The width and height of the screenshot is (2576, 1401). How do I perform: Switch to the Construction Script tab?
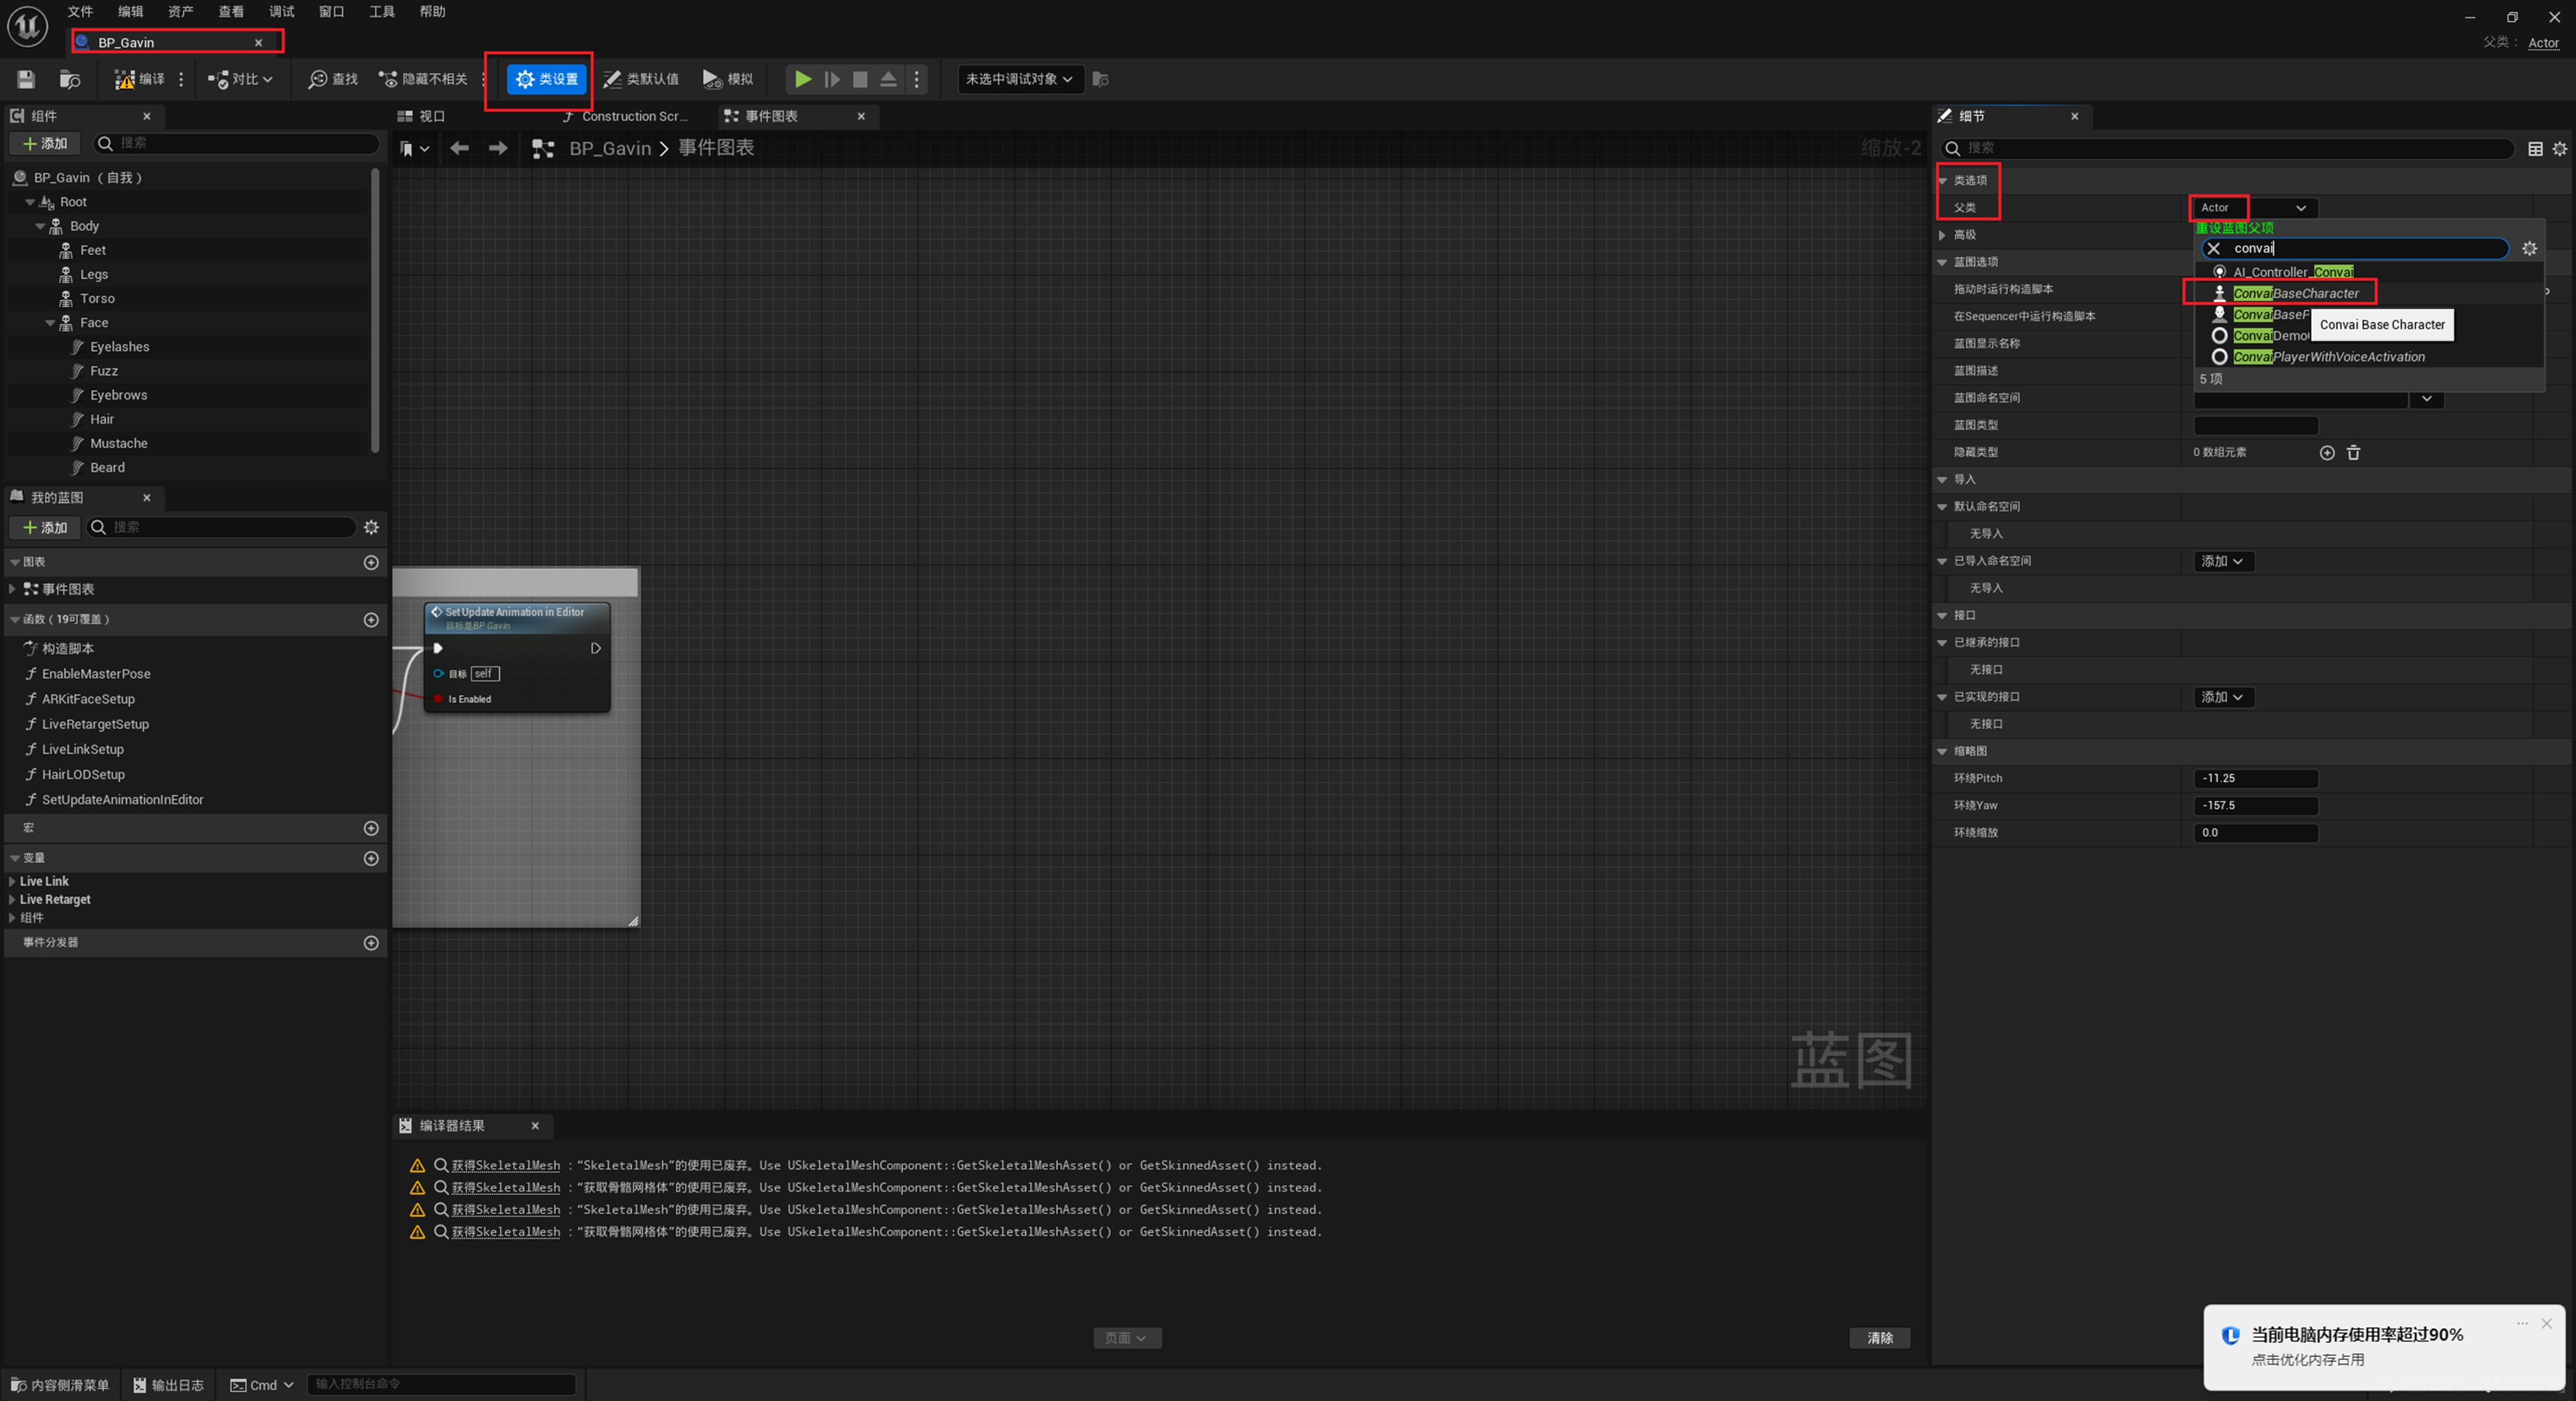point(626,116)
